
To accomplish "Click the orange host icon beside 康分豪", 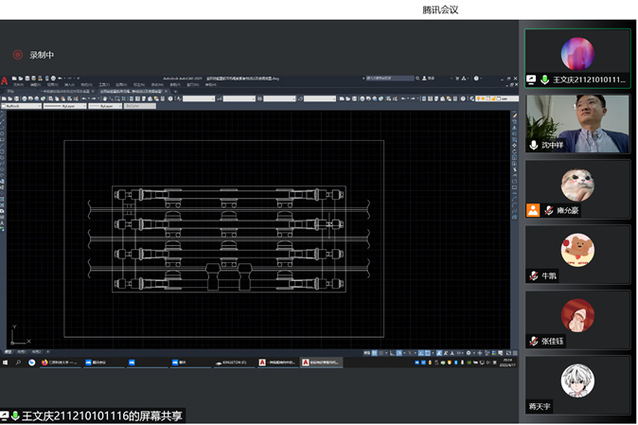I will pyautogui.click(x=533, y=210).
